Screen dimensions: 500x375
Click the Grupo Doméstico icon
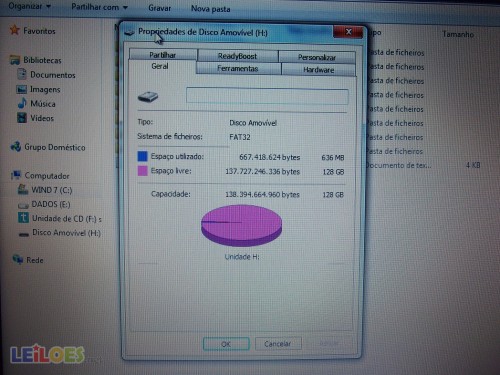point(16,146)
